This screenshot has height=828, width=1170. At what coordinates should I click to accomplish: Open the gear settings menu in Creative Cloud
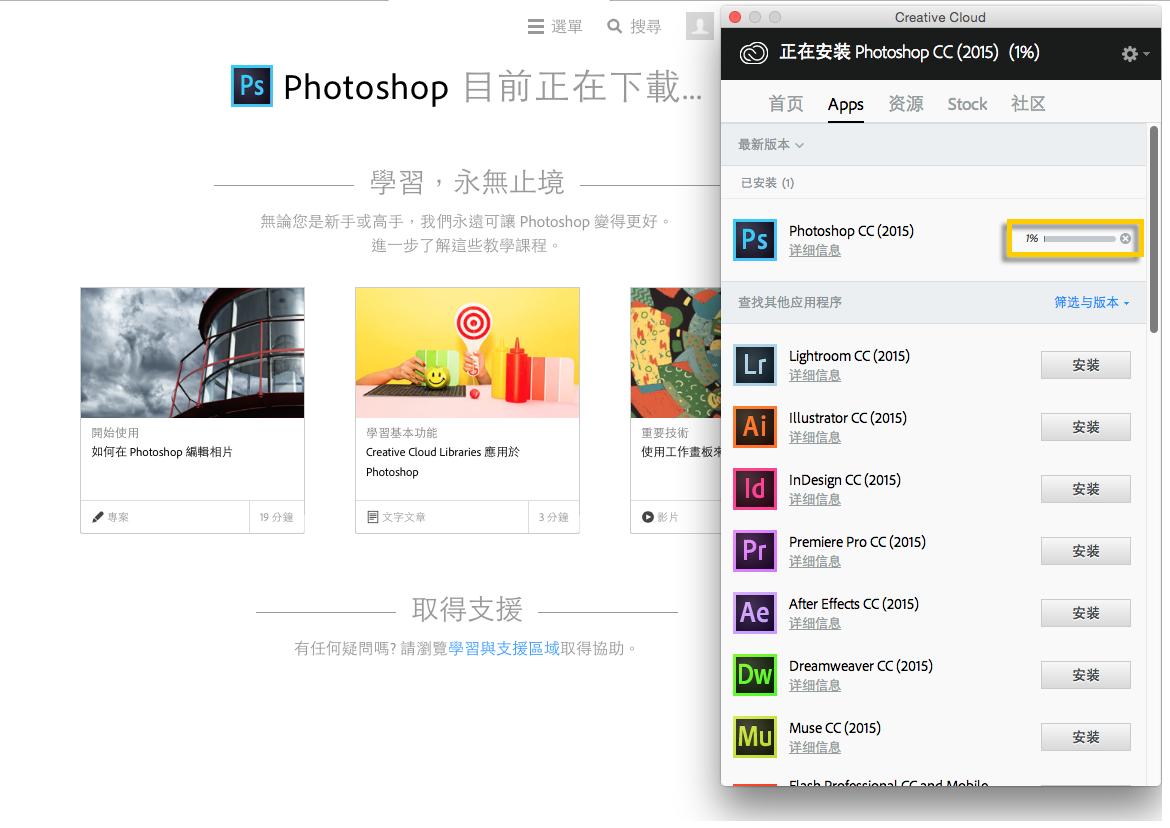pos(1134,54)
